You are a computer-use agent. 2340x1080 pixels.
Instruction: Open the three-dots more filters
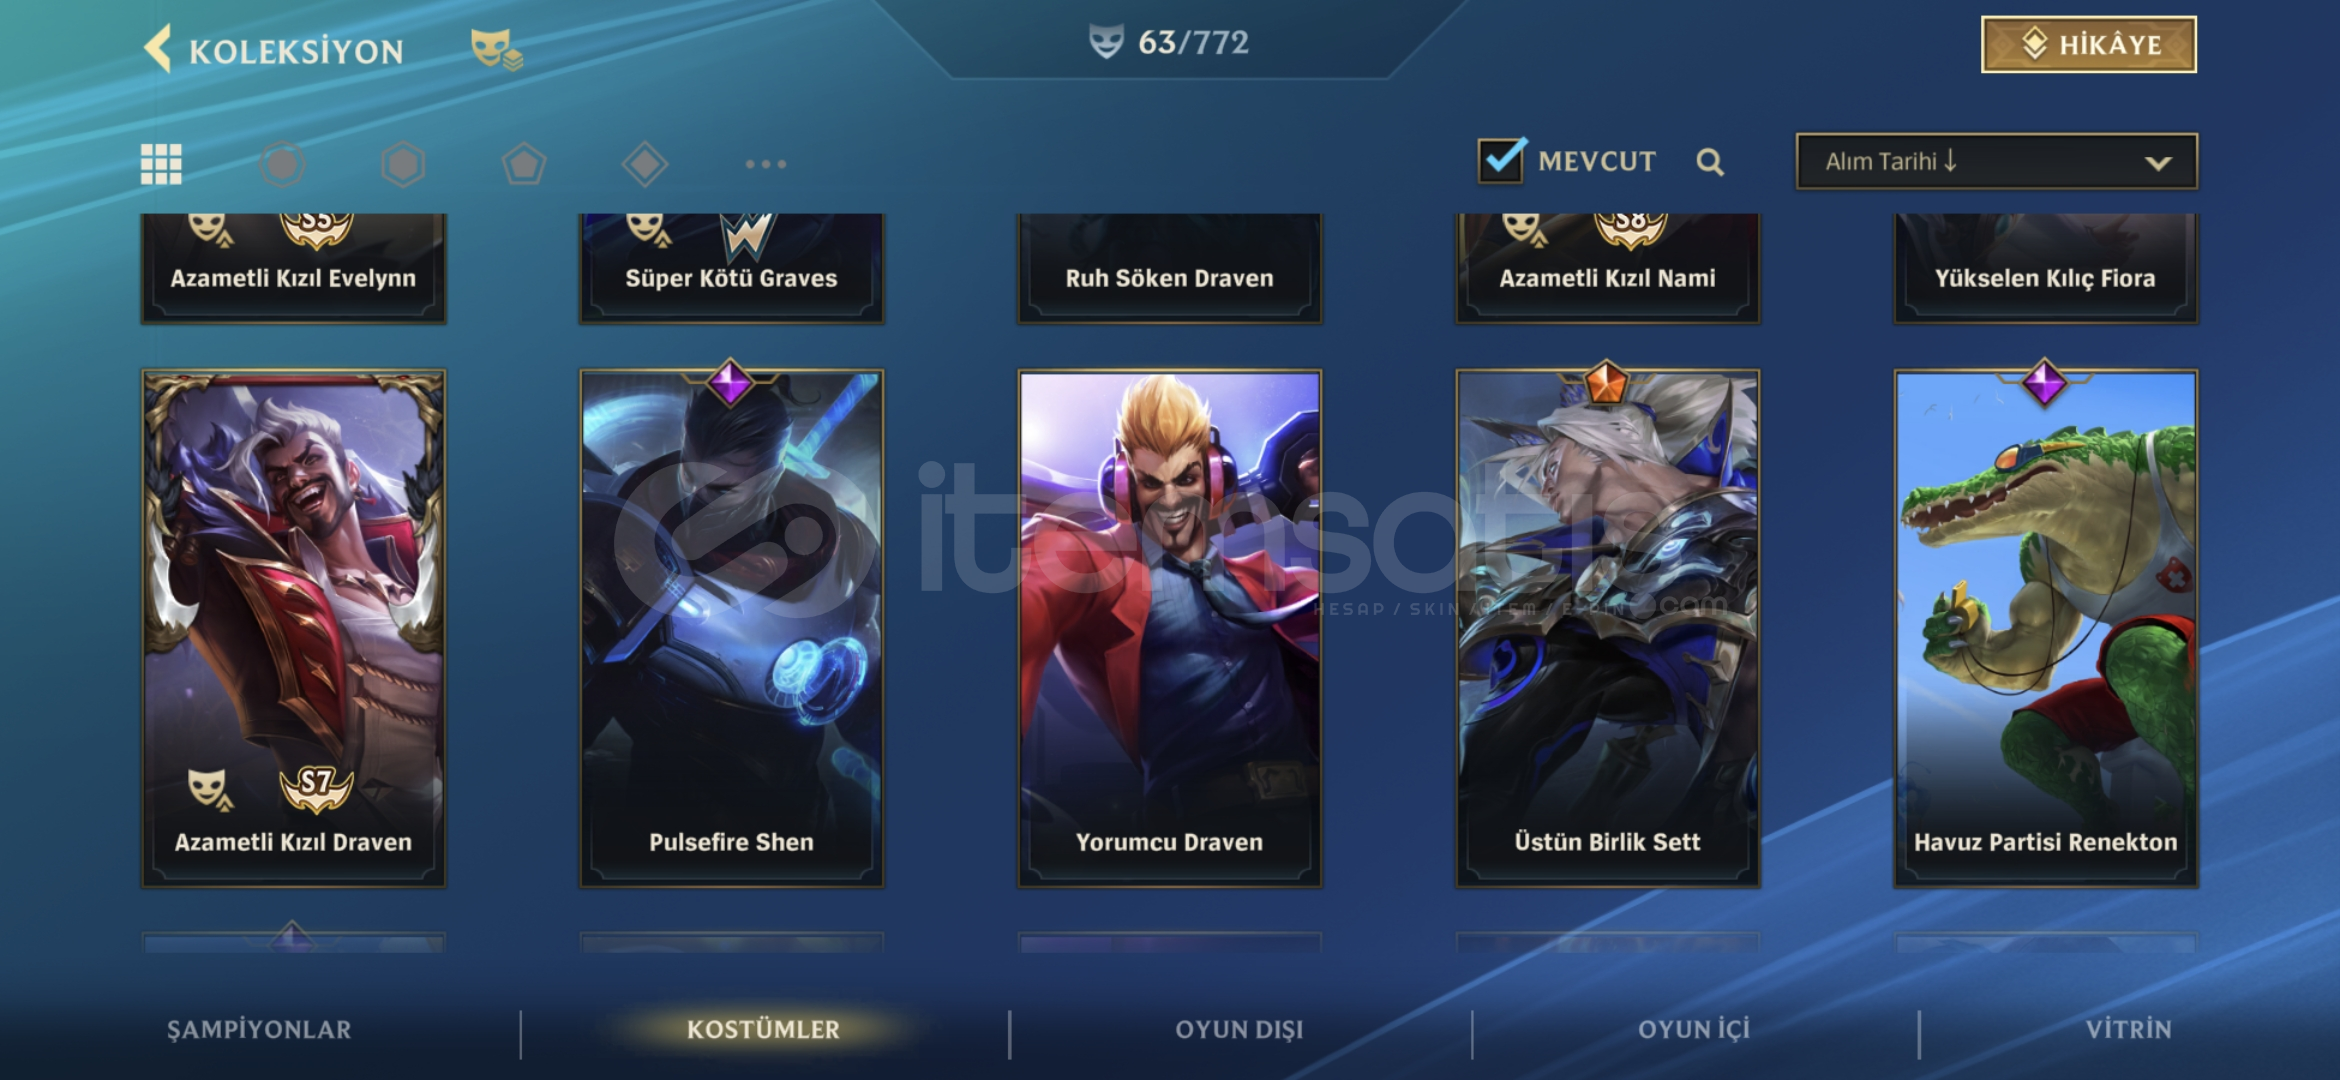(766, 164)
